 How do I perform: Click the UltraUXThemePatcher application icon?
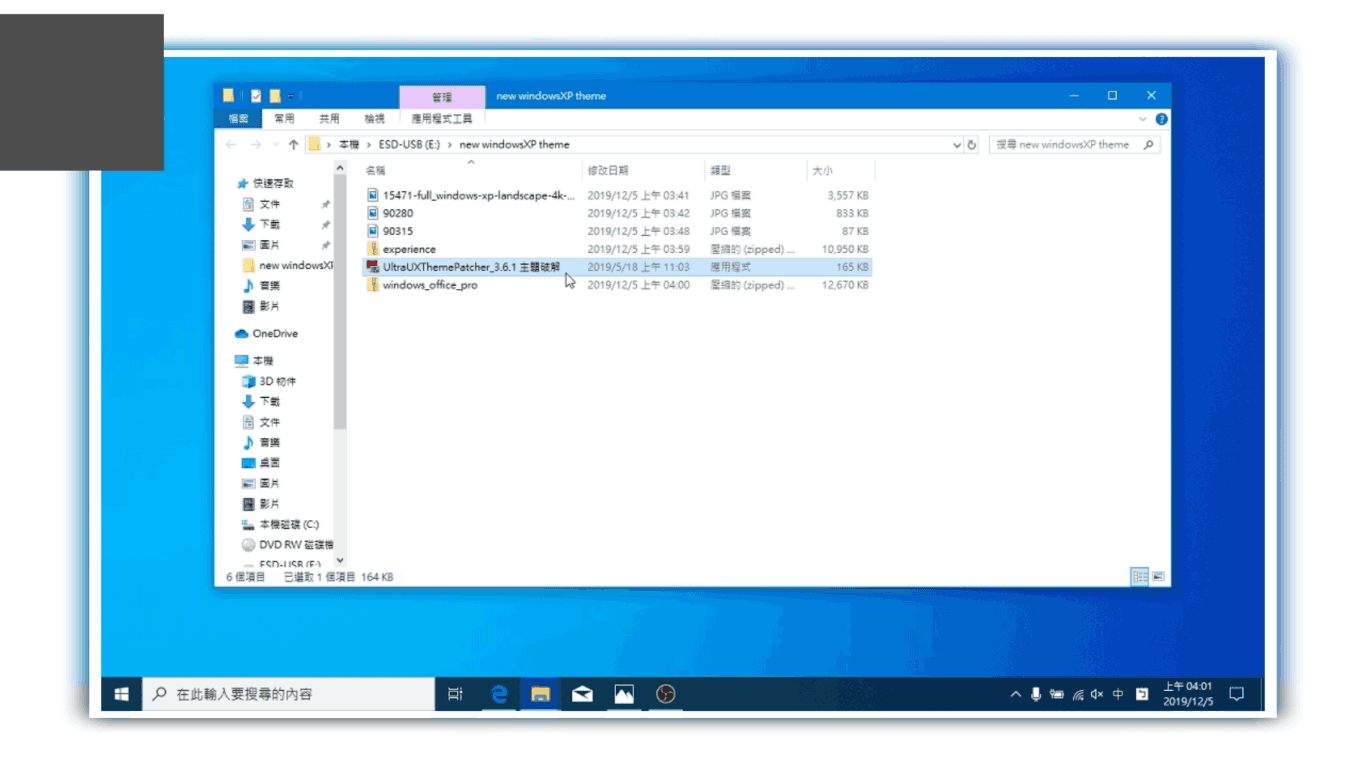(x=373, y=267)
